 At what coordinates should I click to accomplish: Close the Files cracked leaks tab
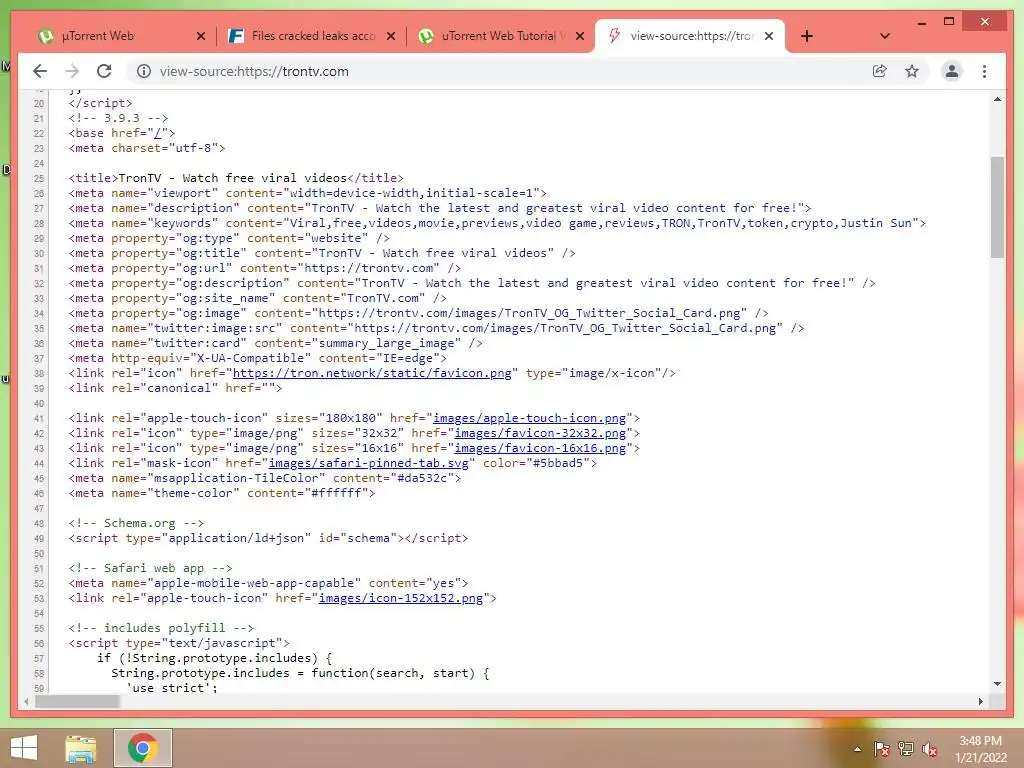(x=391, y=37)
